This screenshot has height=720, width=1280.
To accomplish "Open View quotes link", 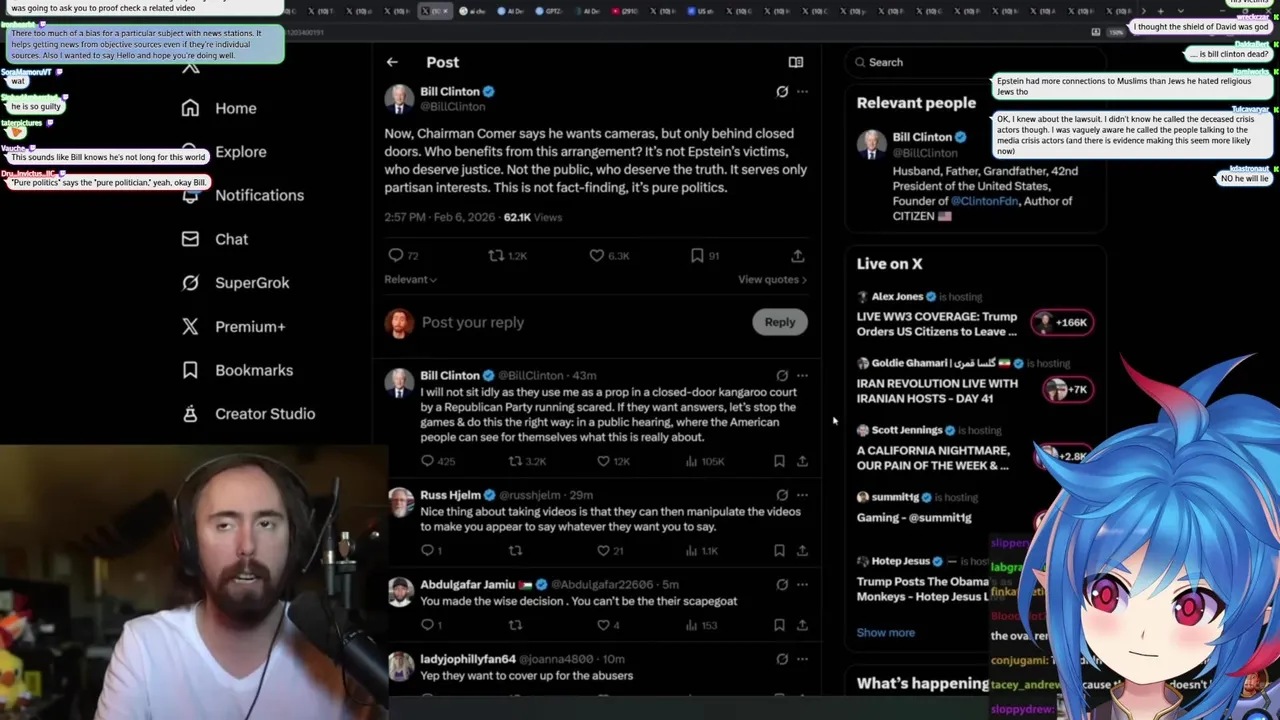I will pyautogui.click(x=772, y=279).
